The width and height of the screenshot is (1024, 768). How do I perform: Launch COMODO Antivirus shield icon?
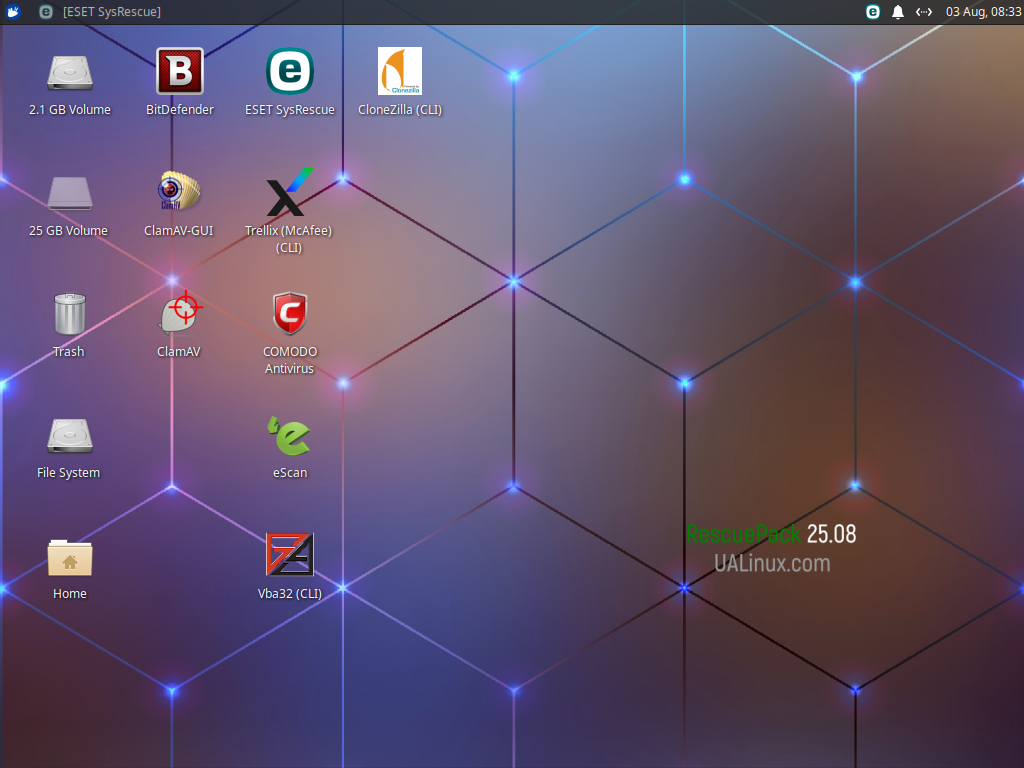pyautogui.click(x=290, y=313)
